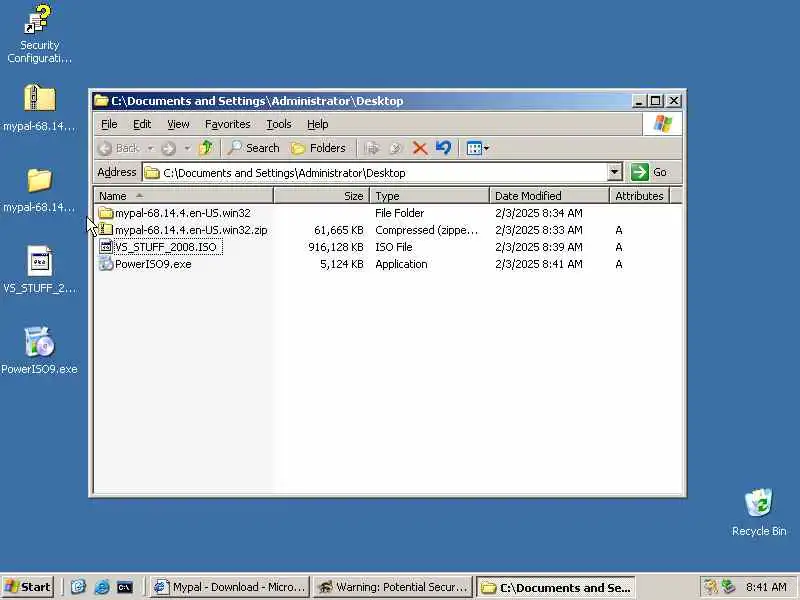The image size is (800, 600).
Task: Select mypal-68.14.4.en-US.win32.zip in file list
Action: click(191, 230)
